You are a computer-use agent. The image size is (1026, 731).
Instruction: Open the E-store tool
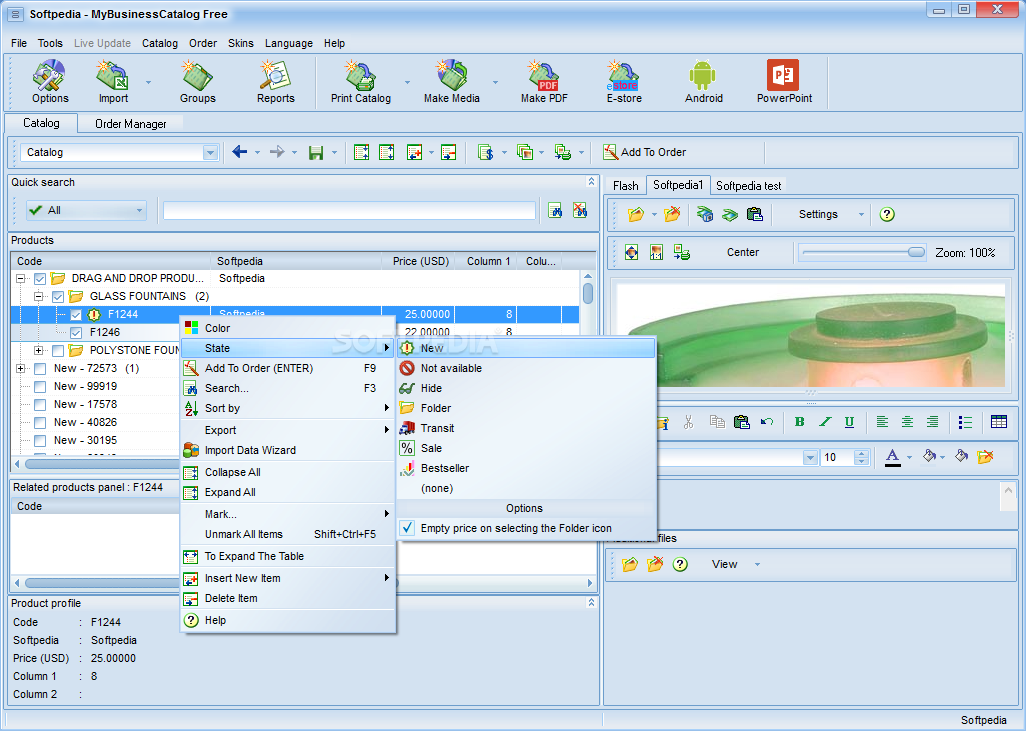[x=624, y=82]
